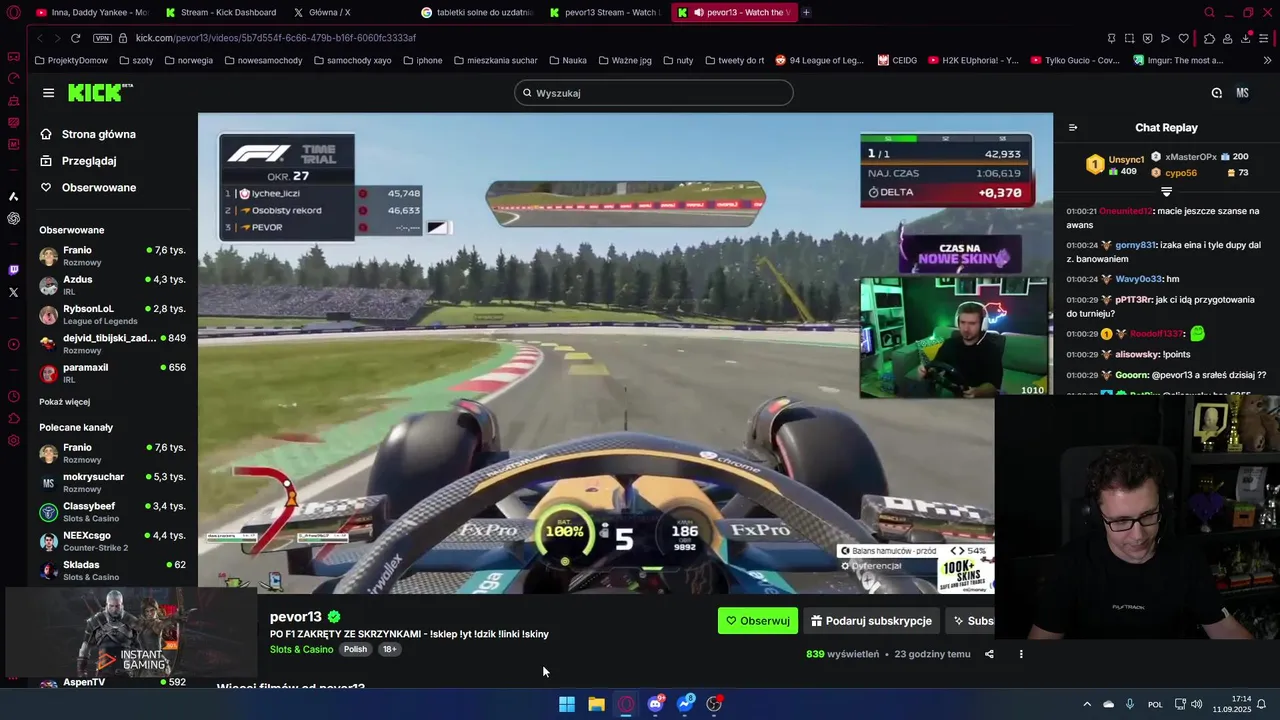
Task: Reload the page
Action: (x=75, y=38)
